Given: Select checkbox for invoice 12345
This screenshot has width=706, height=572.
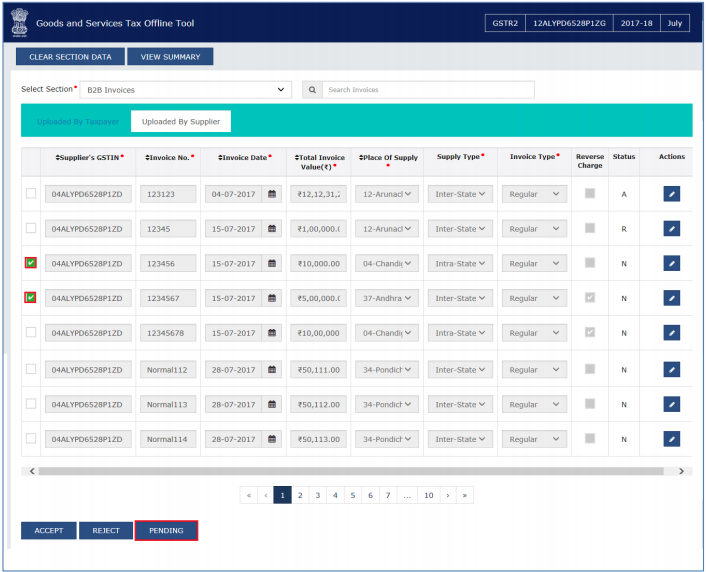Looking at the screenshot, I should (x=31, y=228).
